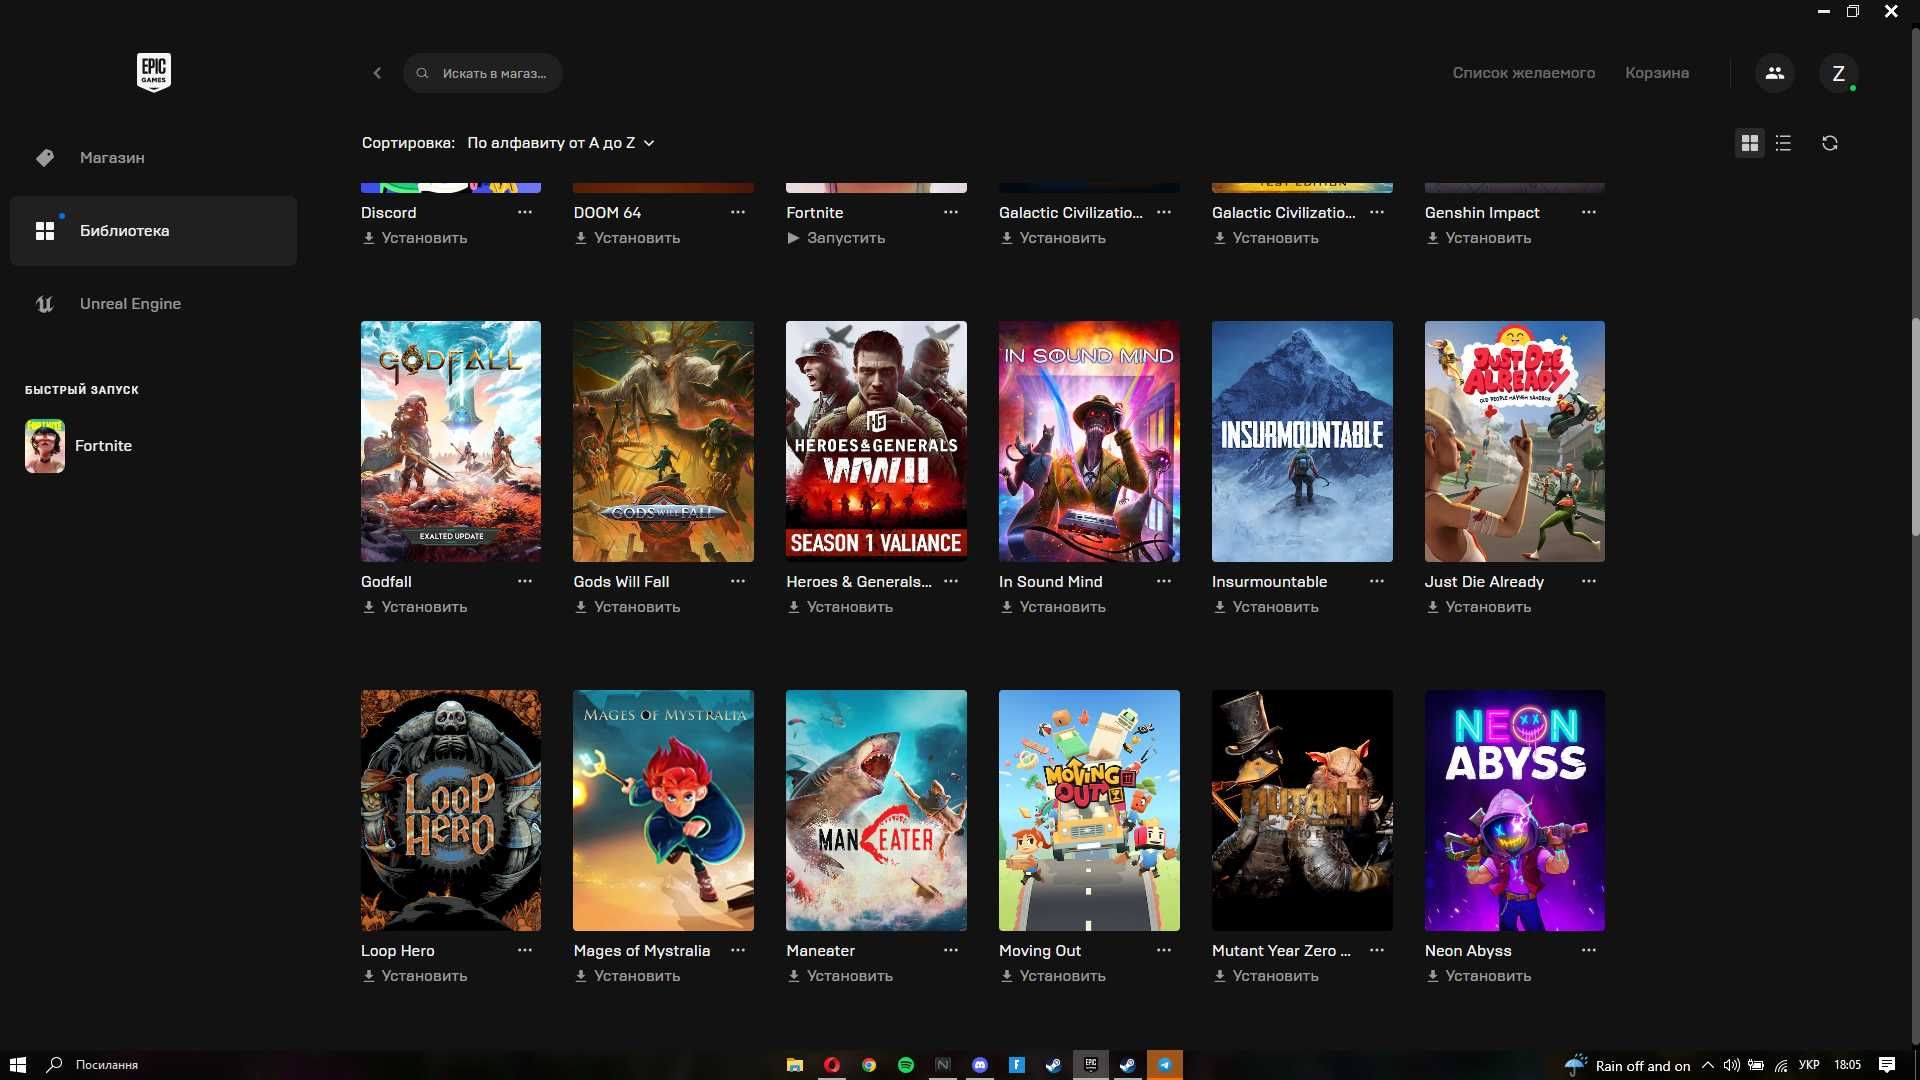Open Godfall more options menu

pyautogui.click(x=525, y=581)
